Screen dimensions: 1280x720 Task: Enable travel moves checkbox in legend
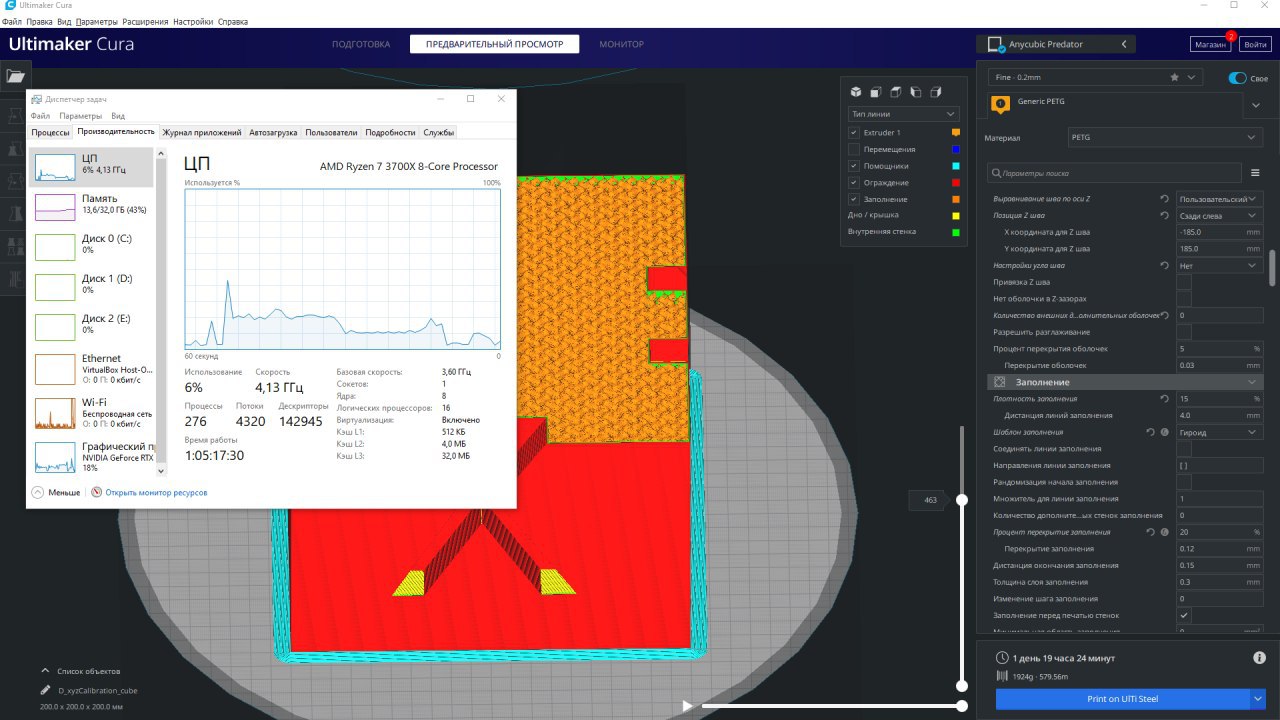point(854,149)
